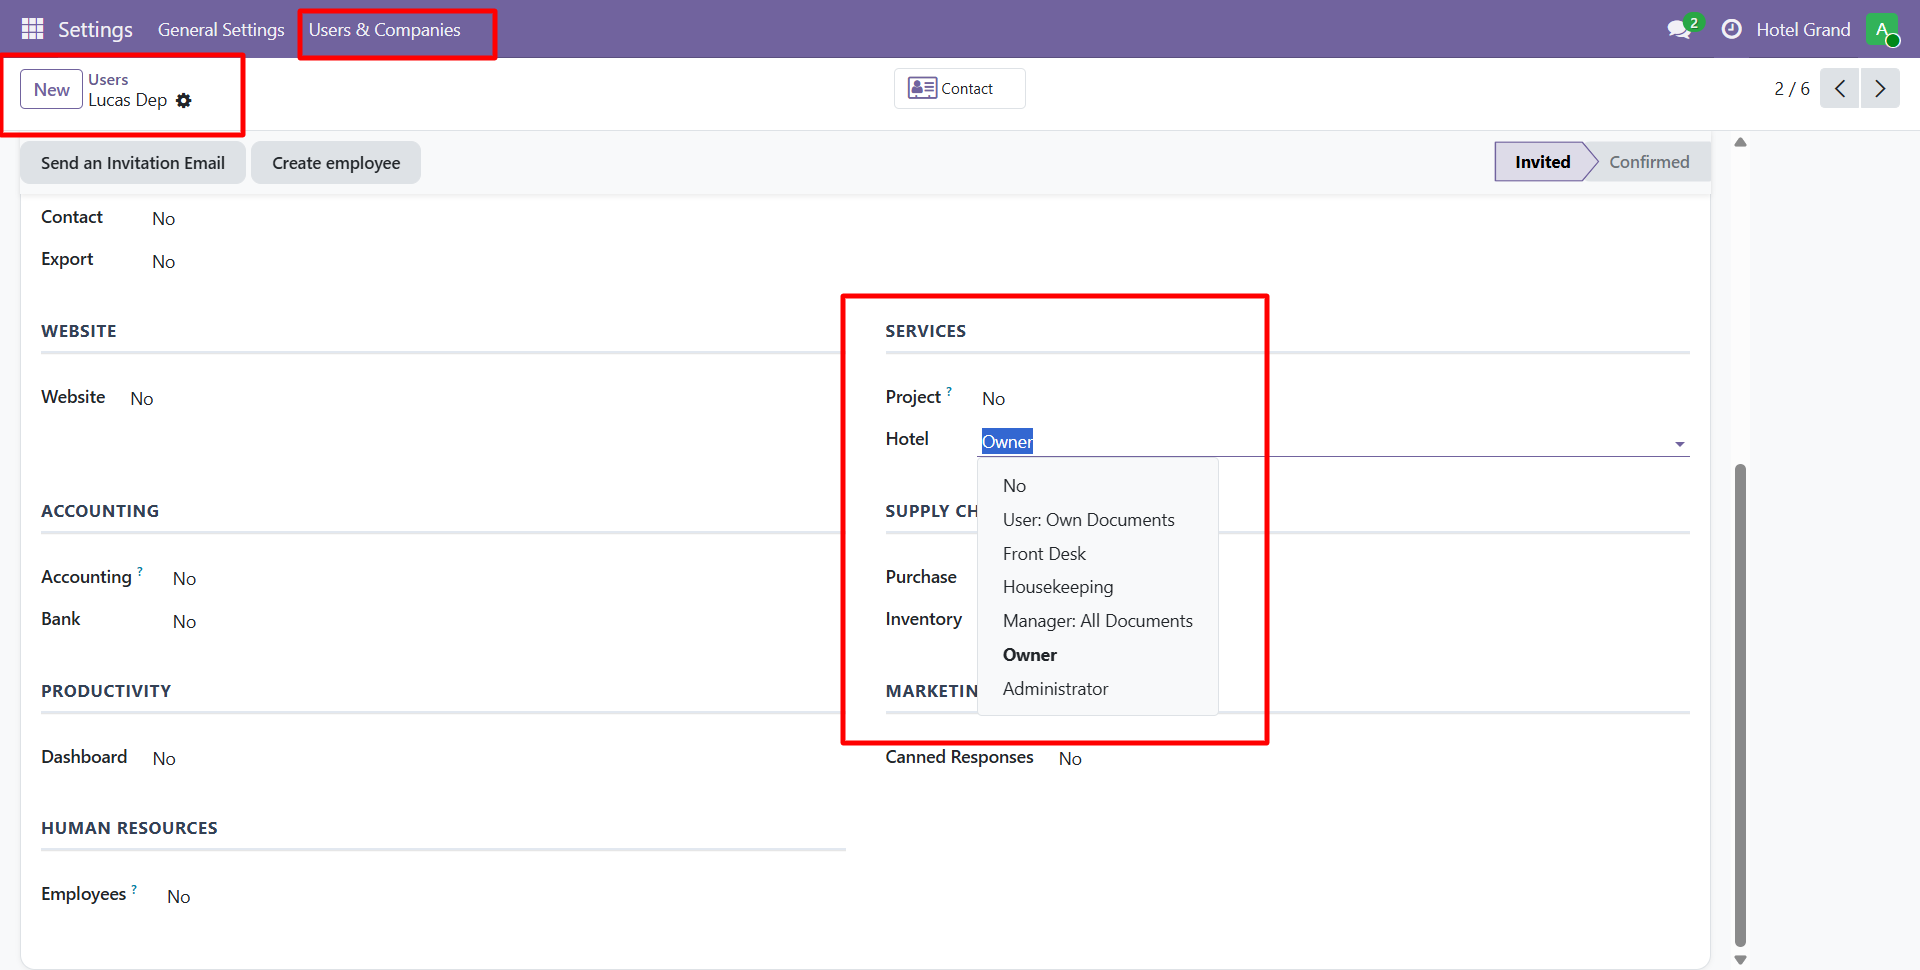The width and height of the screenshot is (1920, 970).
Task: Go to the next user record arrow
Action: coord(1880,89)
